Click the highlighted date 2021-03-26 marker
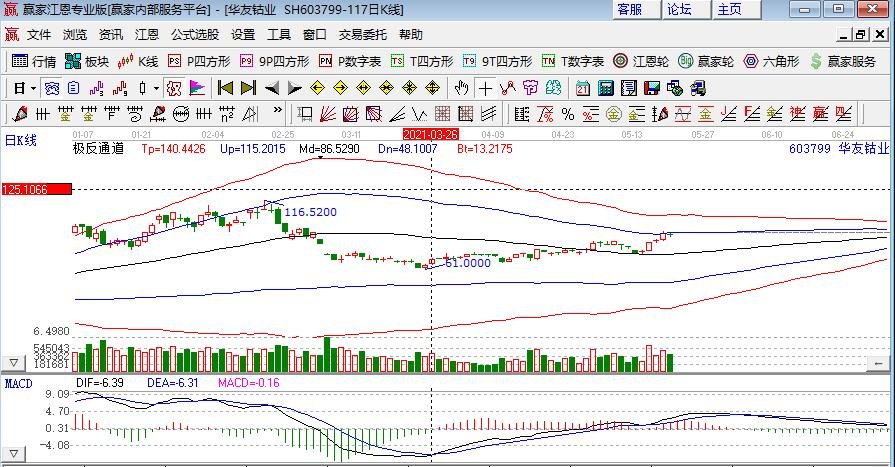Image resolution: width=895 pixels, height=467 pixels. (431, 134)
